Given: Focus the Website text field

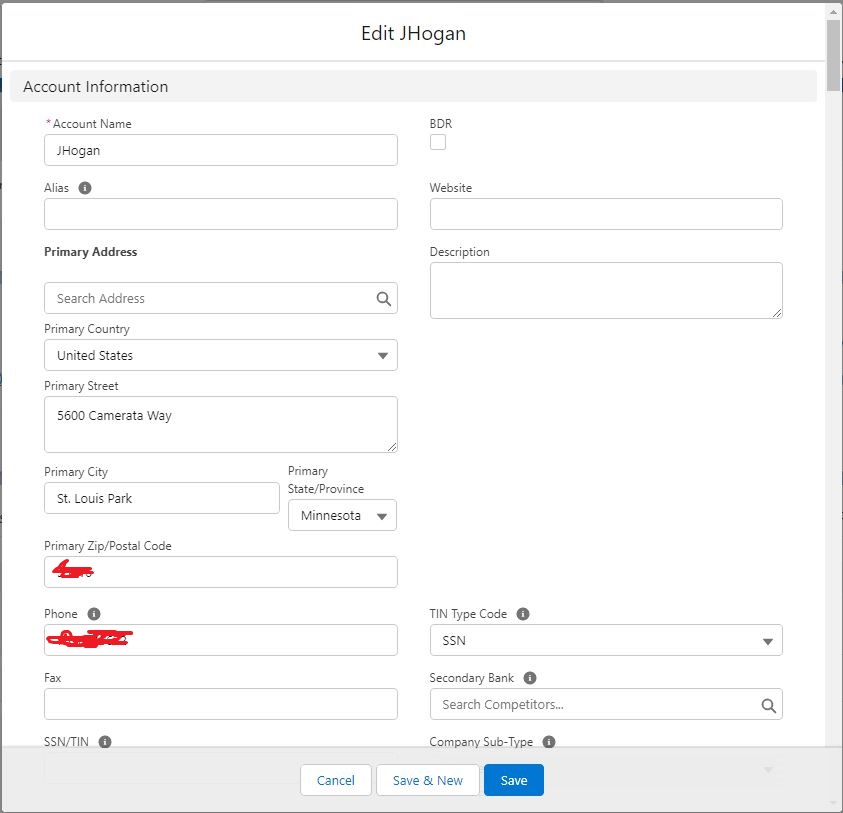Looking at the screenshot, I should click(x=605, y=214).
